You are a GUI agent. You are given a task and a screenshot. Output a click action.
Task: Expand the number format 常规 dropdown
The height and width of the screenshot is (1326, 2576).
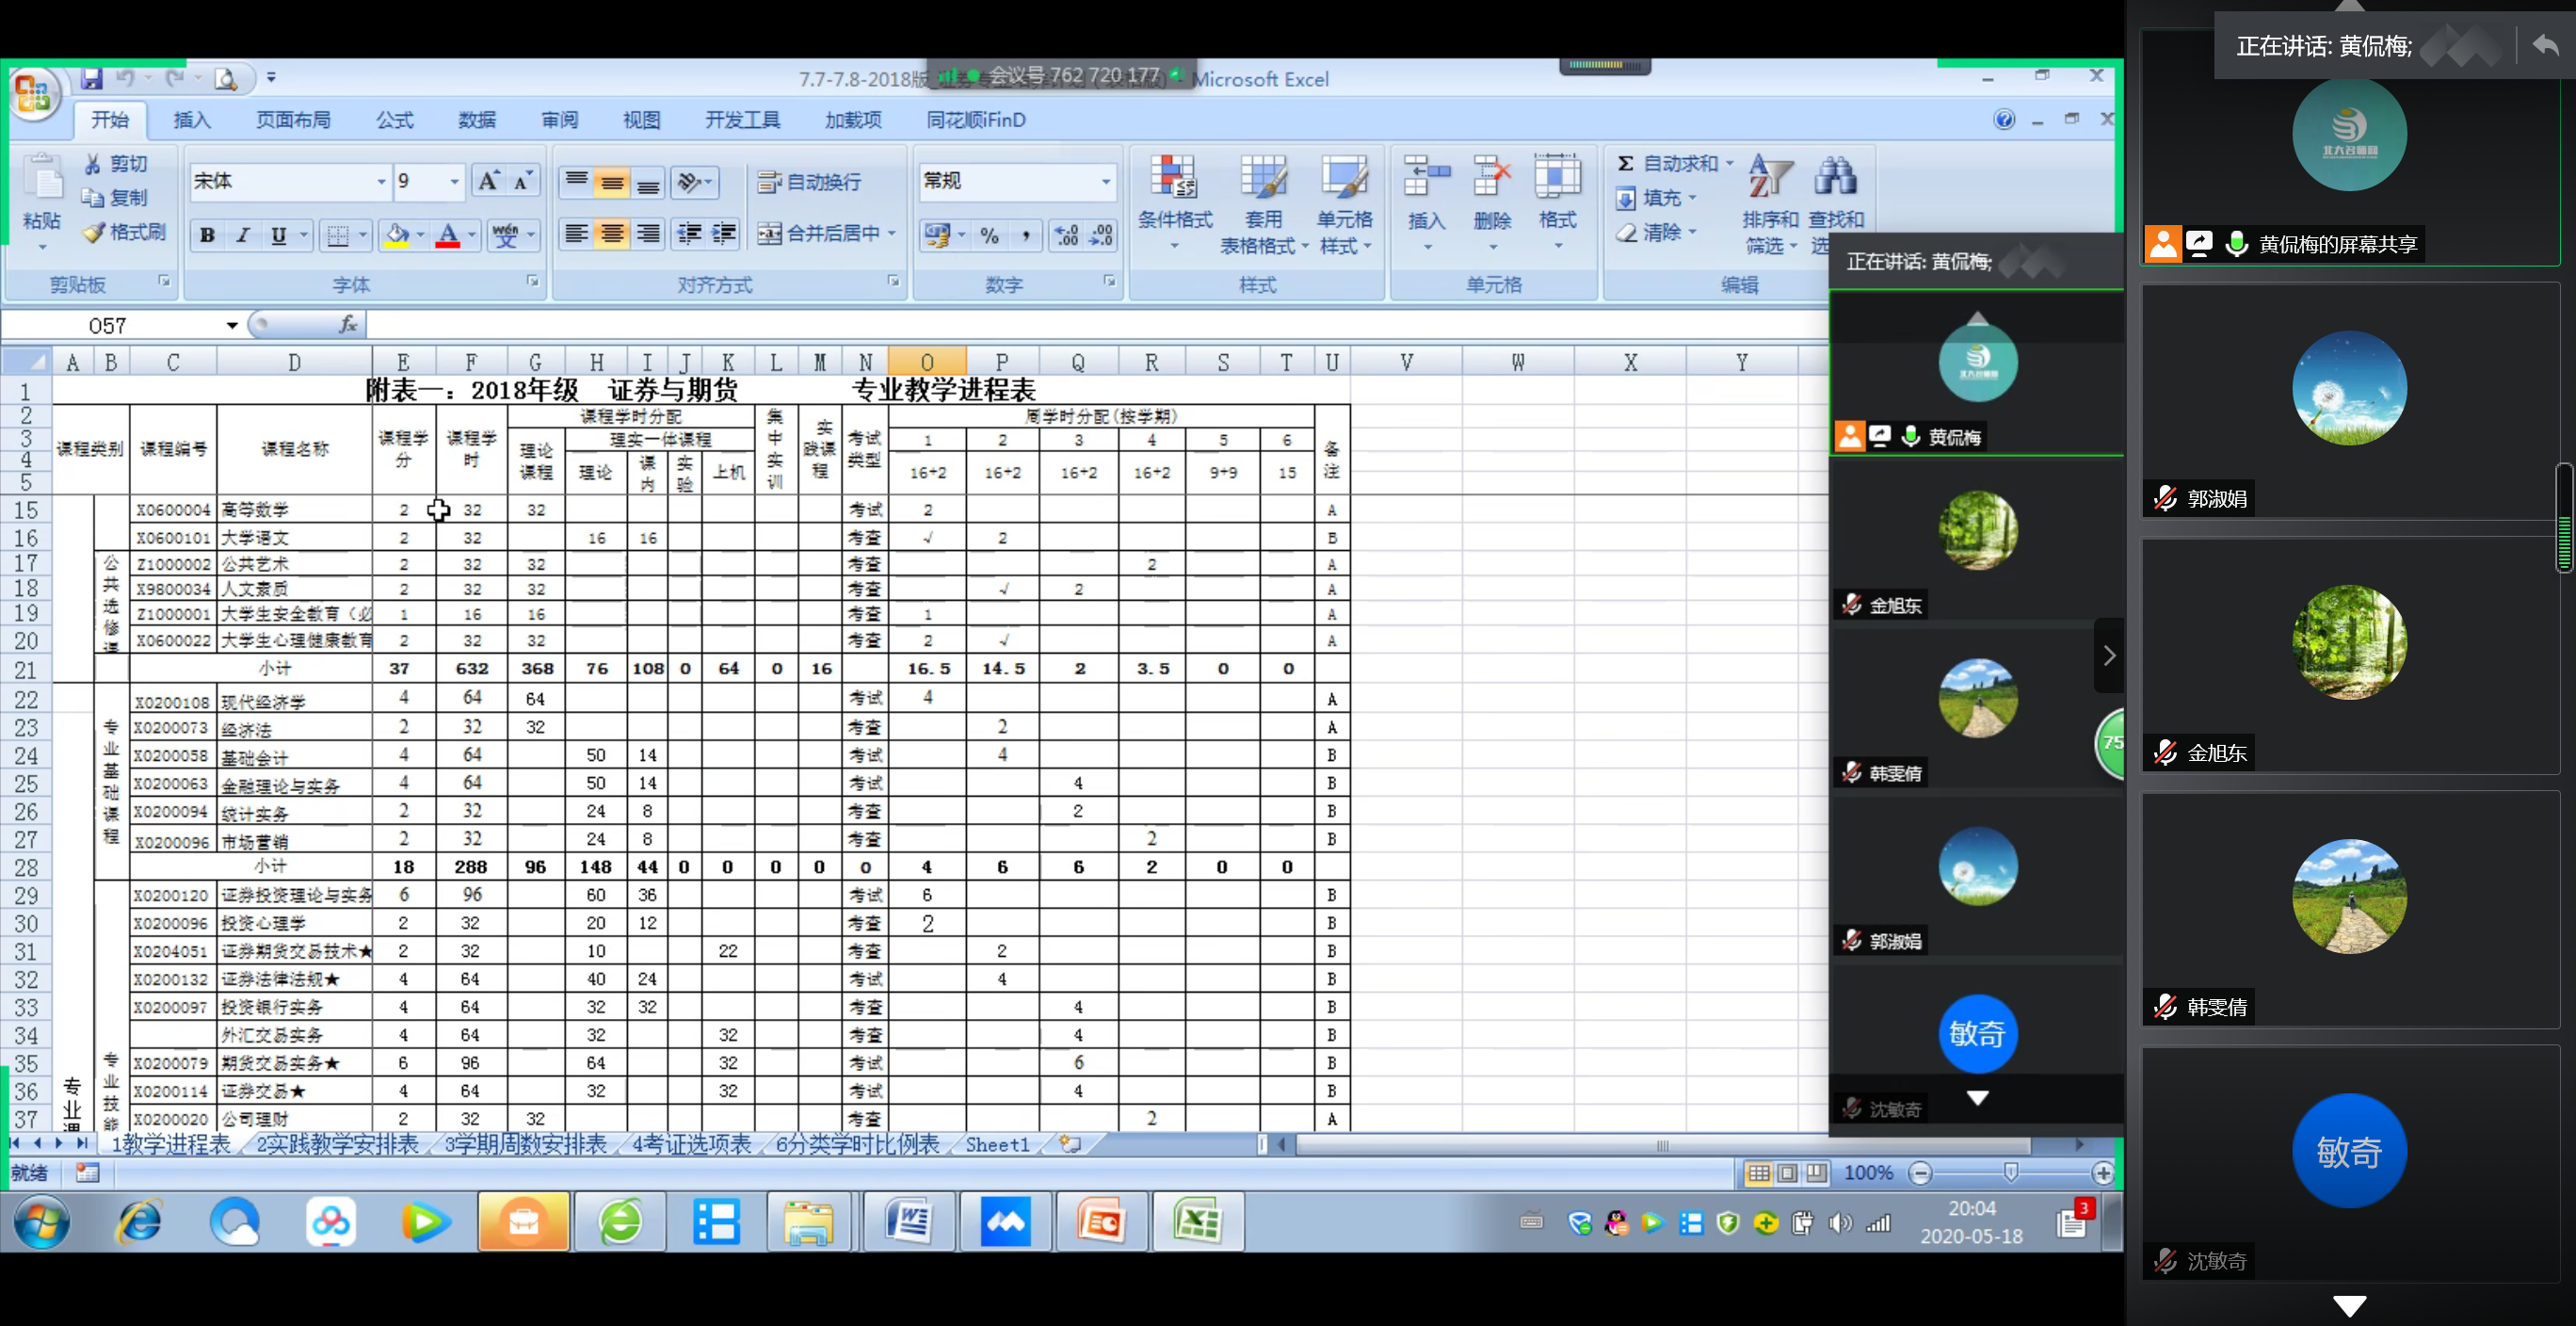tap(1106, 182)
